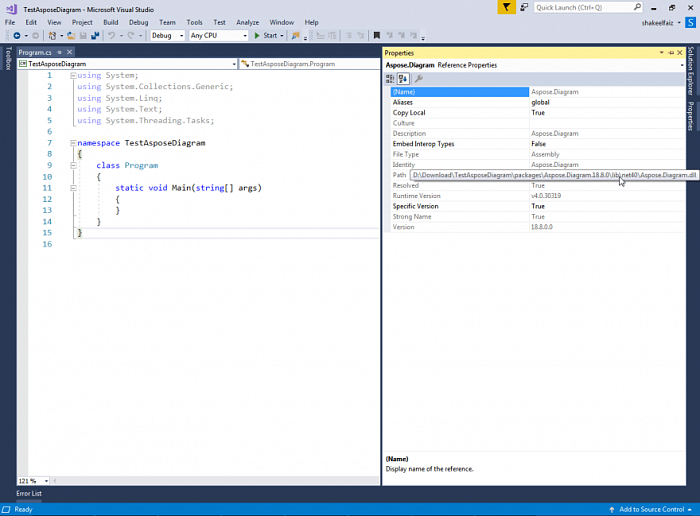The height and width of the screenshot is (516, 700).
Task: Click the Redo arrow icon
Action: point(131,35)
